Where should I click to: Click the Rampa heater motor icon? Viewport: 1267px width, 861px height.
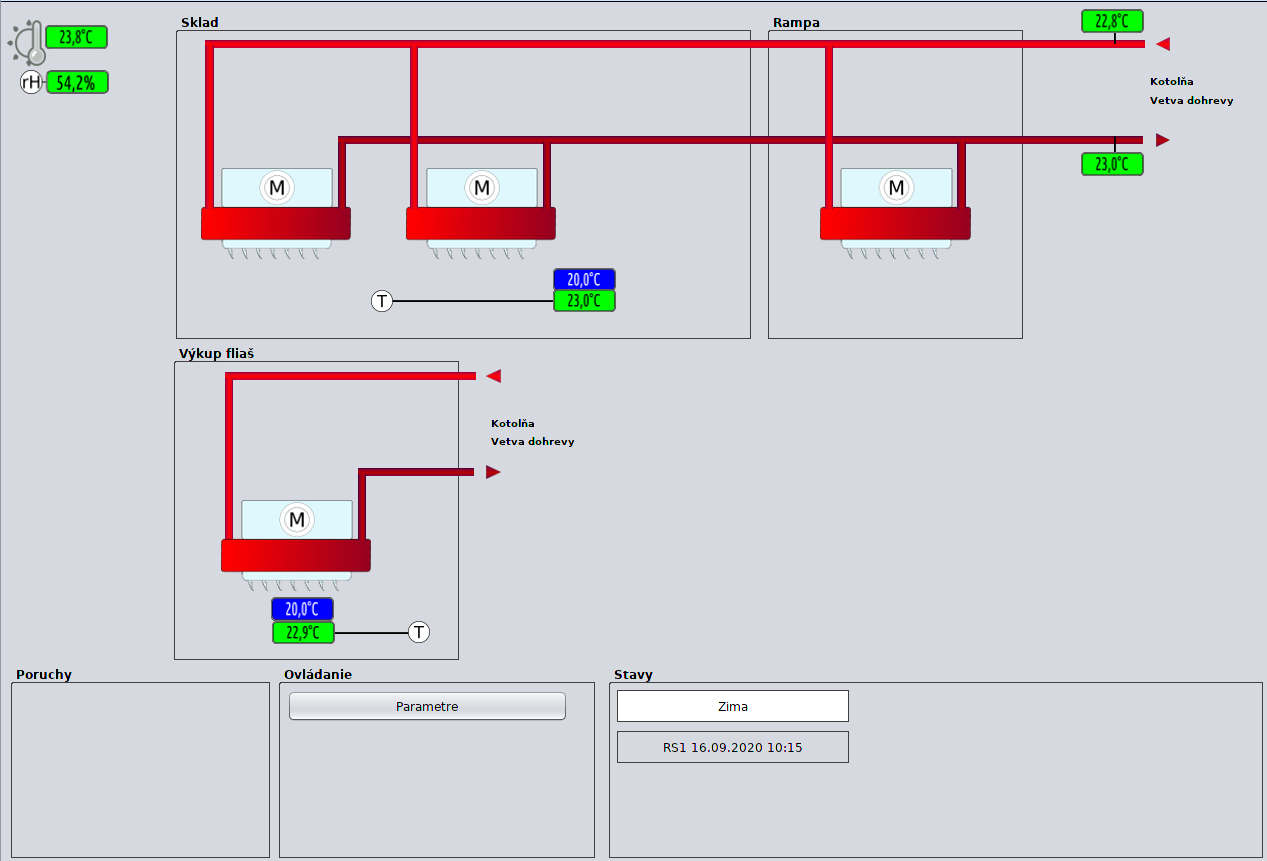(896, 187)
